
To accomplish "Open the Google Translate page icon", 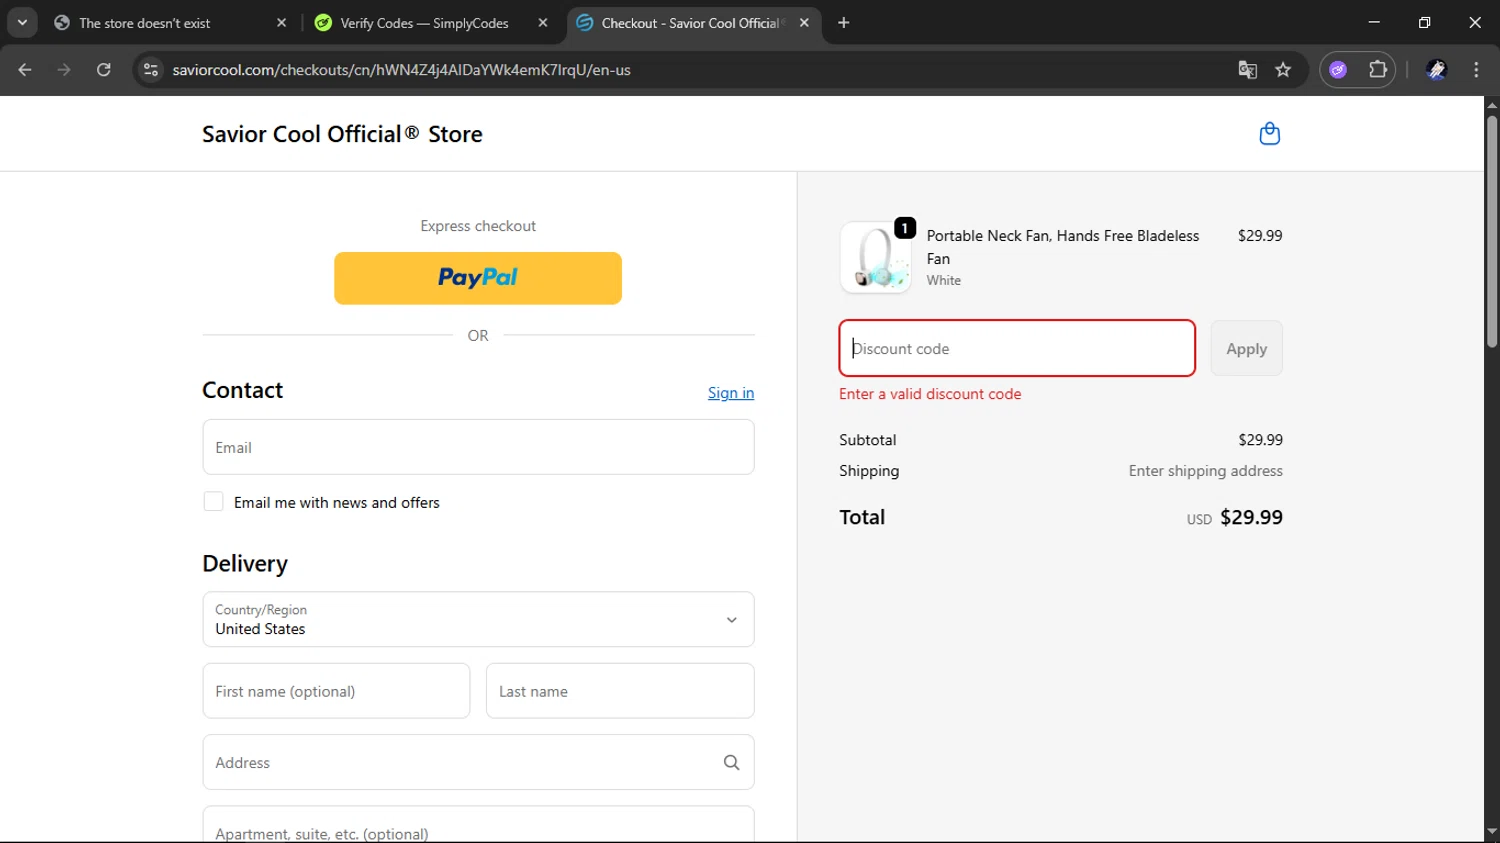I will 1247,70.
